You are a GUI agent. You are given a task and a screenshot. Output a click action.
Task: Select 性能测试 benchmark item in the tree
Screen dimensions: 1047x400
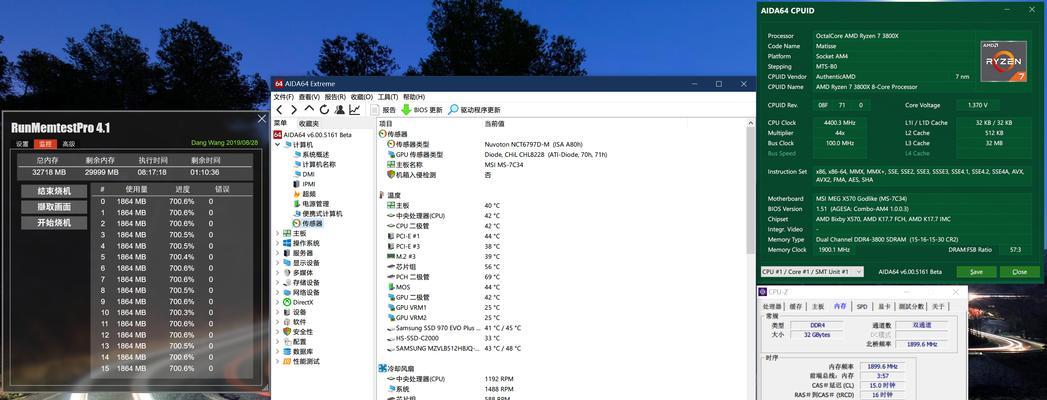pyautogui.click(x=301, y=361)
